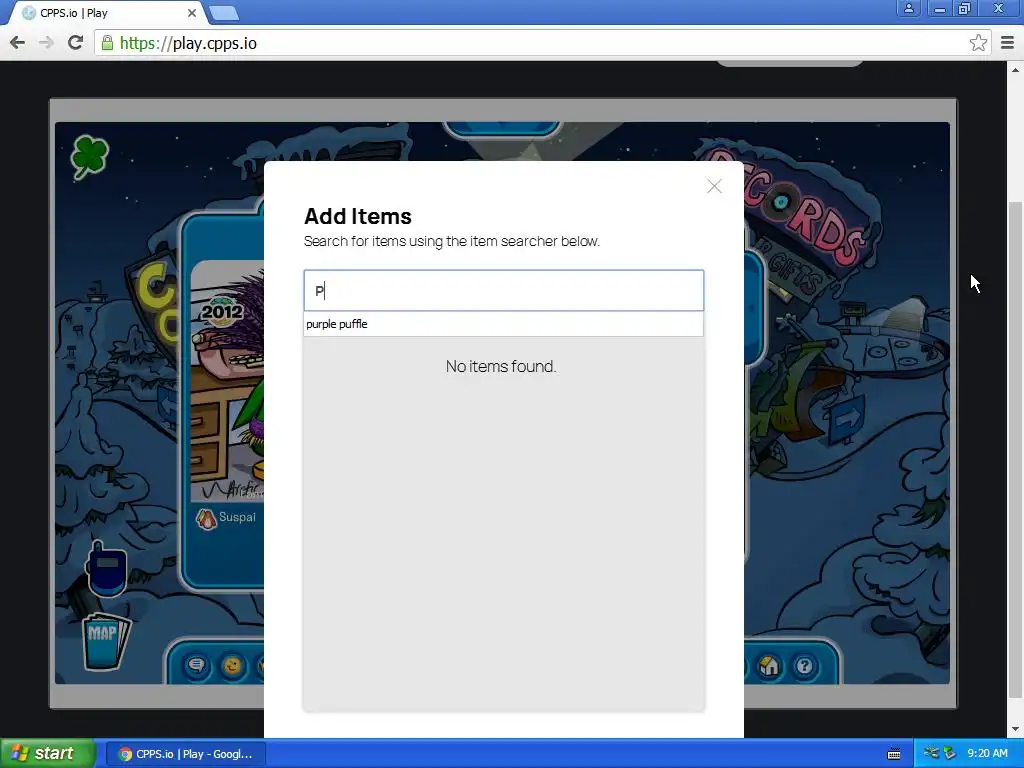
Task: Close the CPPS.io | Play tab
Action: point(191,13)
